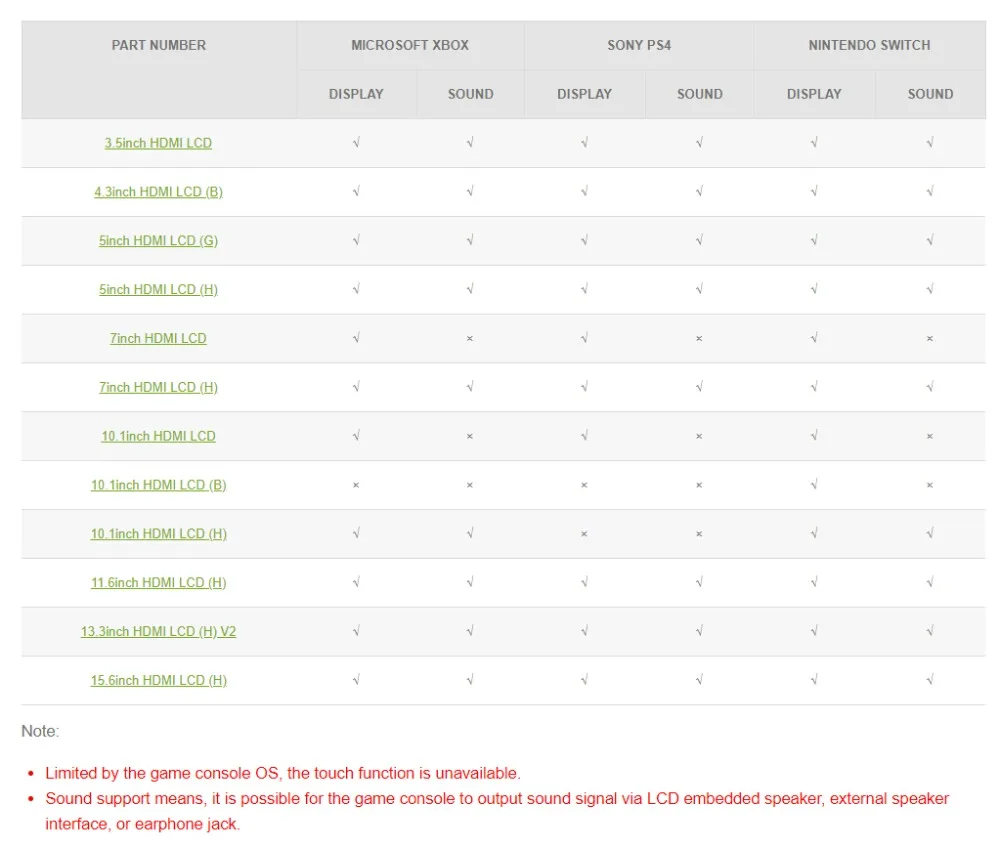Image resolution: width=1000 pixels, height=848 pixels.
Task: Click the DISPLAY subheader under Microsoft Xbox
Action: (x=356, y=94)
